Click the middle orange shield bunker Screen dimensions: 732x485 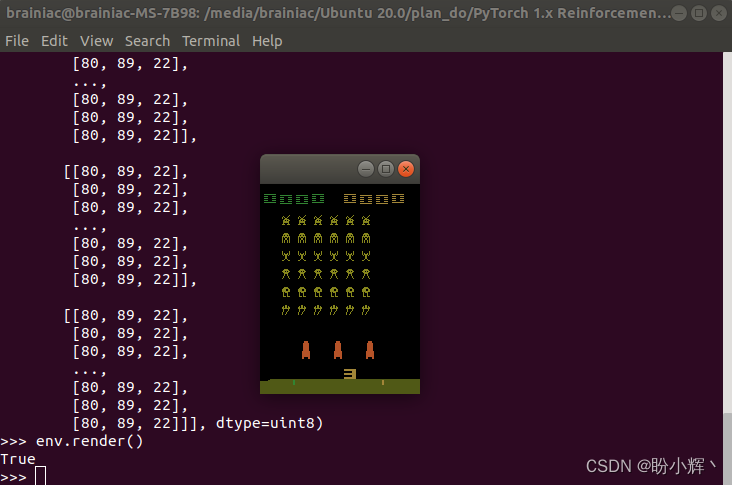338,350
